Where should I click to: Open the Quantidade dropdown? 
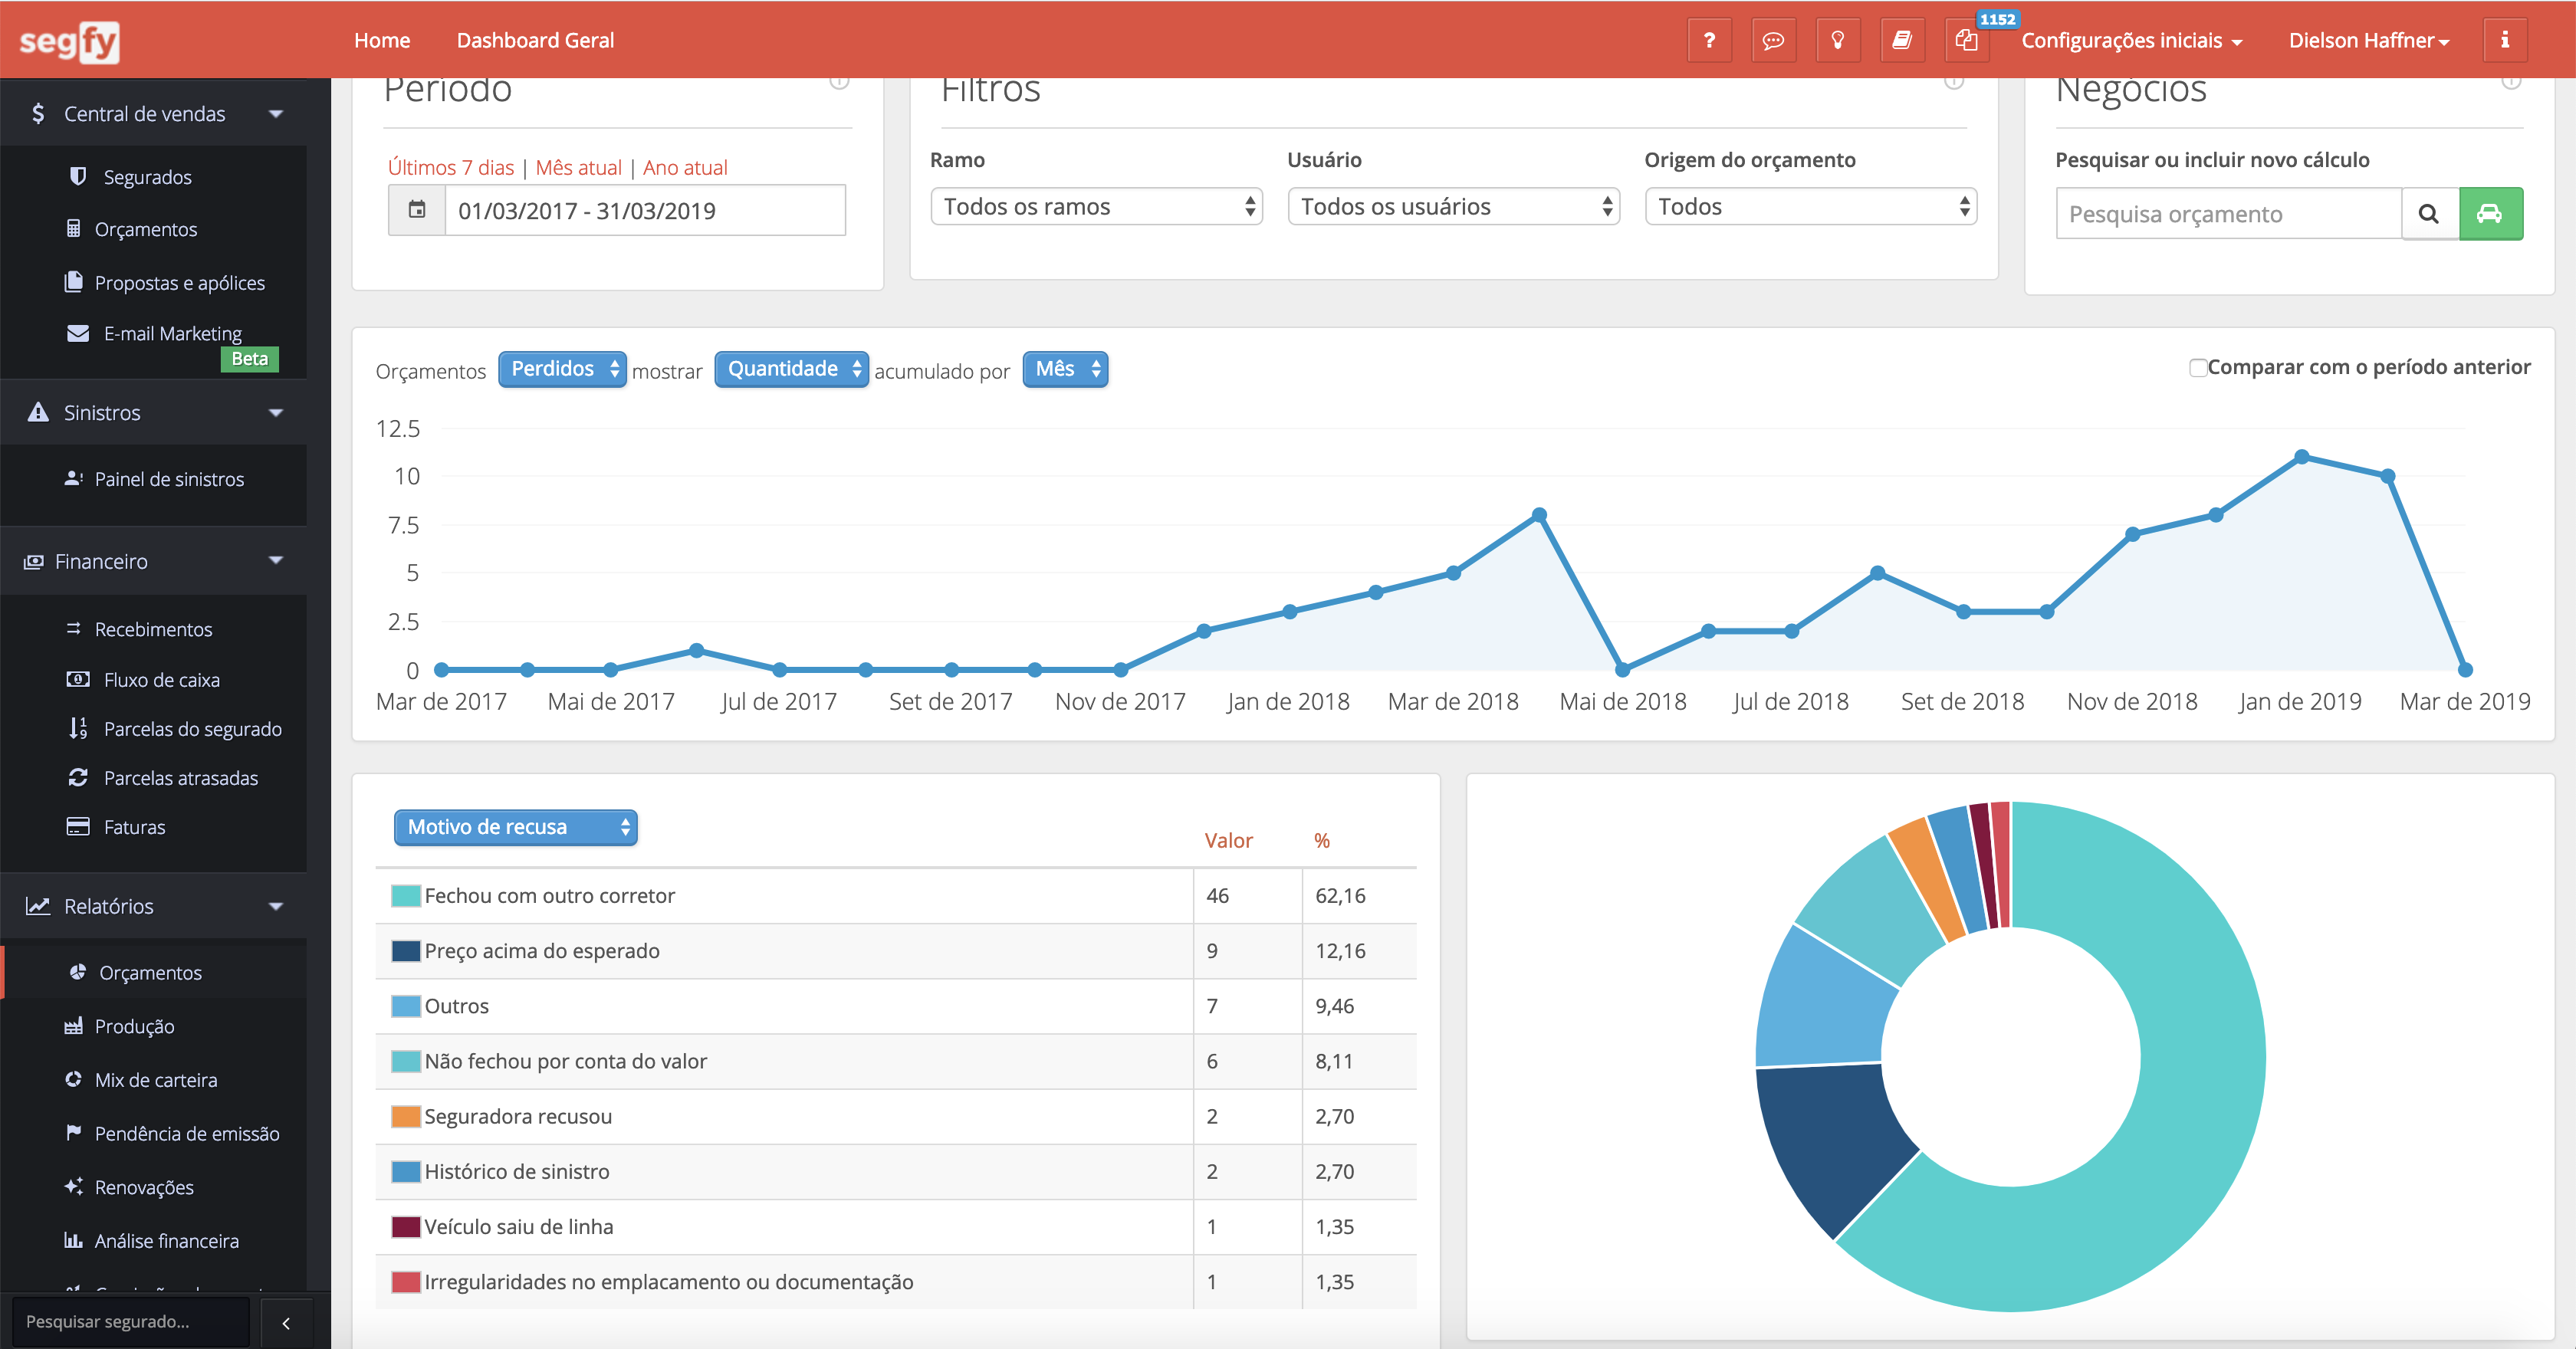(792, 369)
